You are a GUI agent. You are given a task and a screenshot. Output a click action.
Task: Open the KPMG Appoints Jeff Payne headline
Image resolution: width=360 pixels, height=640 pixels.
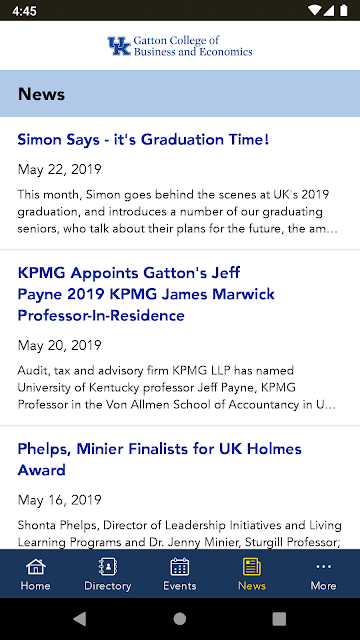click(x=146, y=294)
